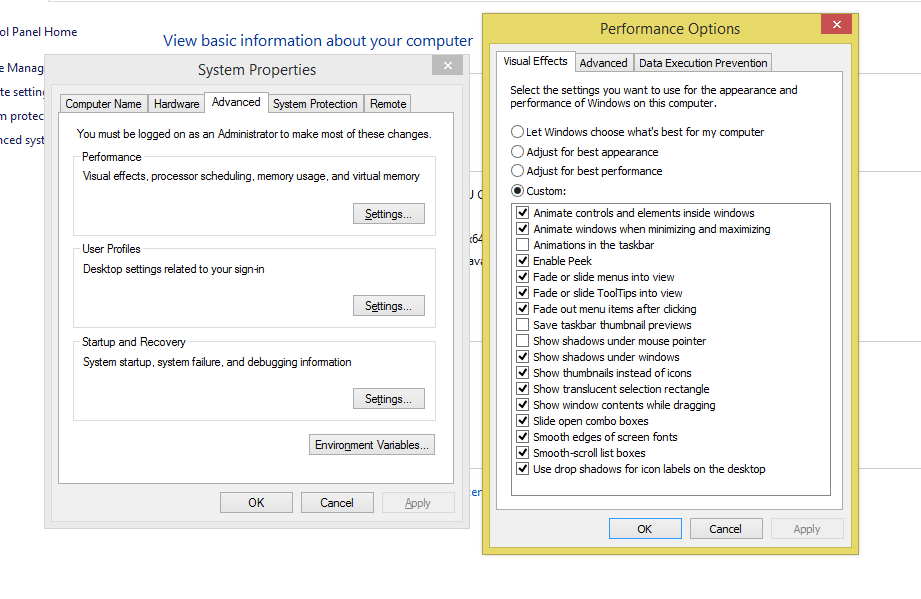Click OK in System Properties
921x599 pixels.
(256, 503)
